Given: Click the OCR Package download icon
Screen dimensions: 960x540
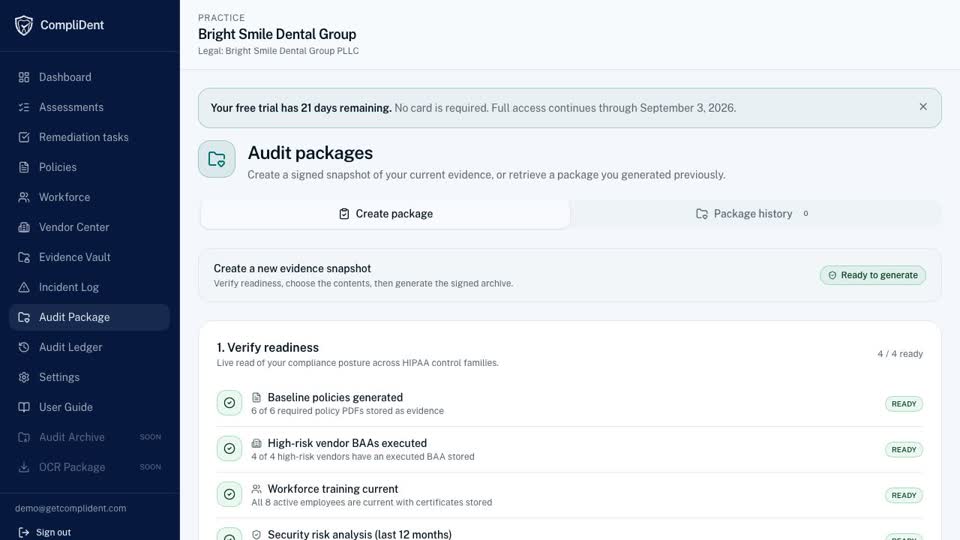Looking at the screenshot, I should point(24,467).
